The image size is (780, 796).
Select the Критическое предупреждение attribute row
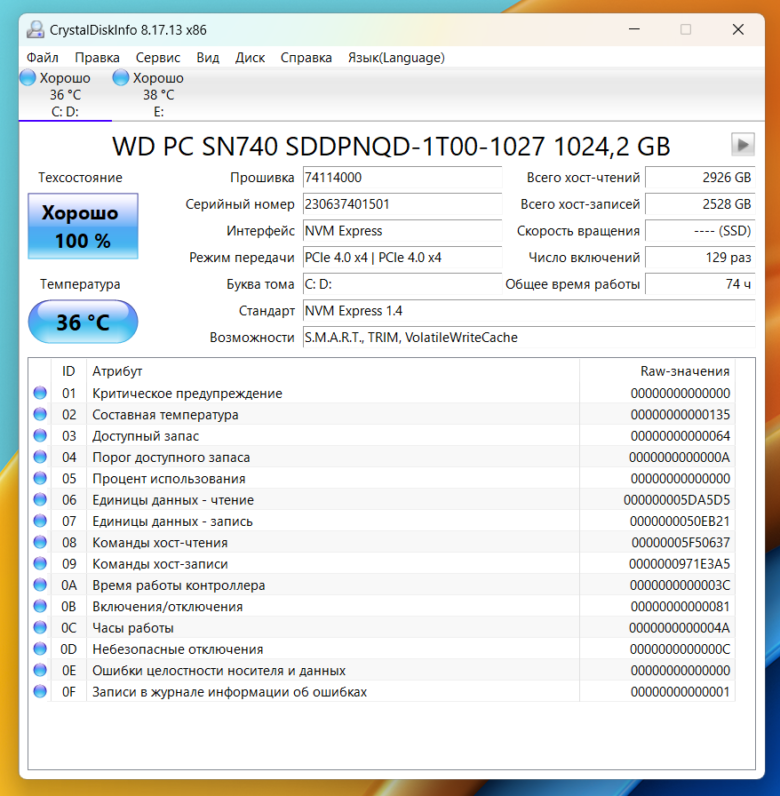pos(382,393)
